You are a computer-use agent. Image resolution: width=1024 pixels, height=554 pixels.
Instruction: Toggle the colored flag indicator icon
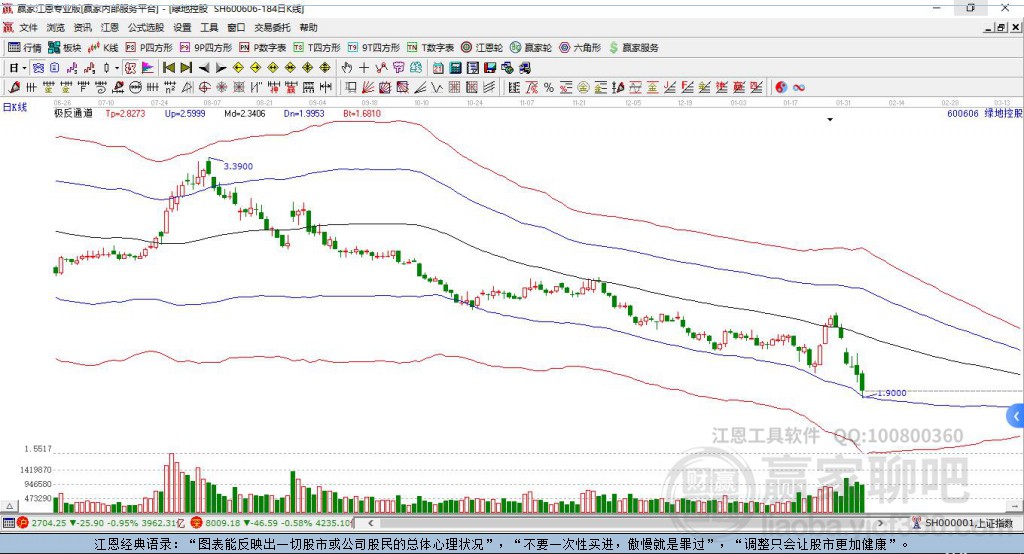click(148, 68)
